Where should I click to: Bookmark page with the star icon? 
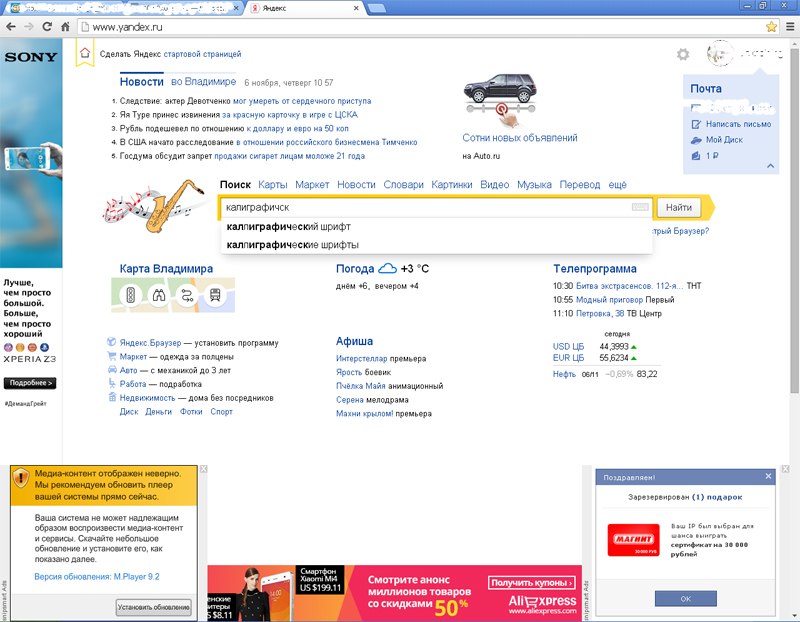pos(771,27)
